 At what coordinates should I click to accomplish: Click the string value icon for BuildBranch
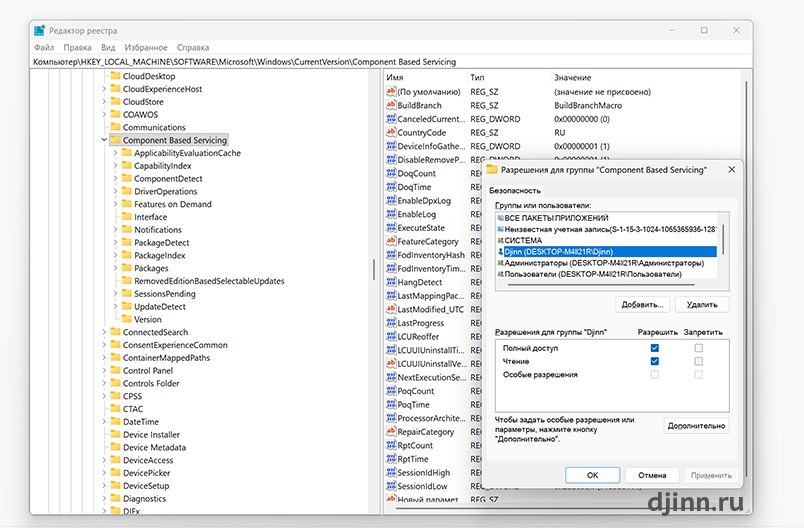pyautogui.click(x=391, y=105)
